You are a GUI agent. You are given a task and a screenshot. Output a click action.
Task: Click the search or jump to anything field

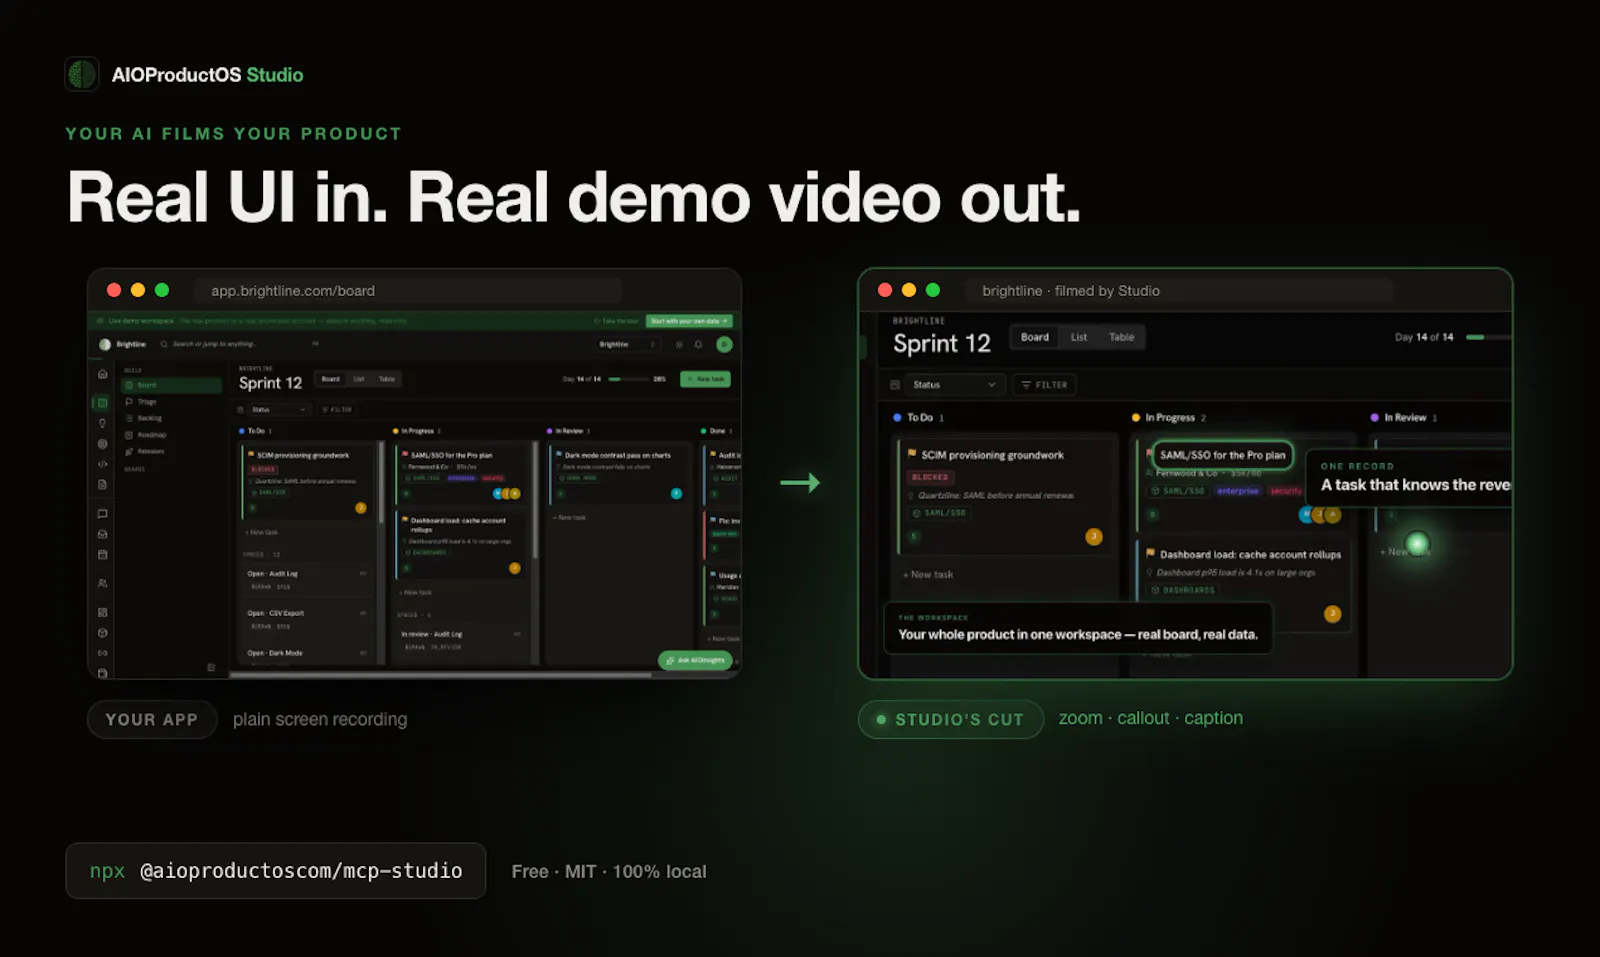[238, 344]
